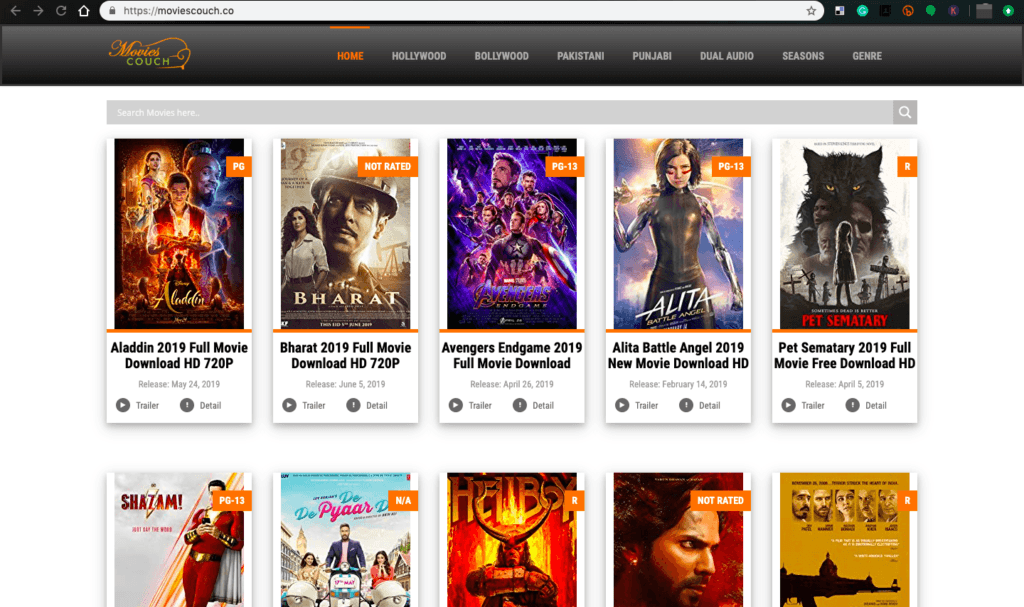Open the Avengers Endgame detail info icon
Image resolution: width=1024 pixels, height=607 pixels.
click(x=520, y=405)
